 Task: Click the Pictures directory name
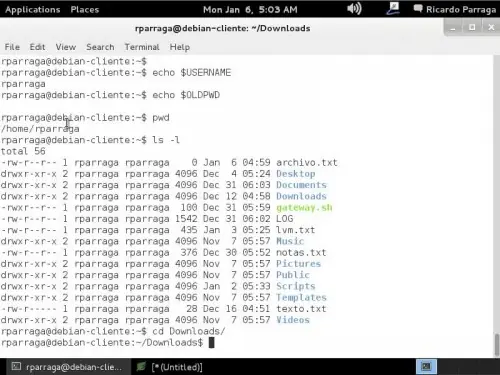298,264
